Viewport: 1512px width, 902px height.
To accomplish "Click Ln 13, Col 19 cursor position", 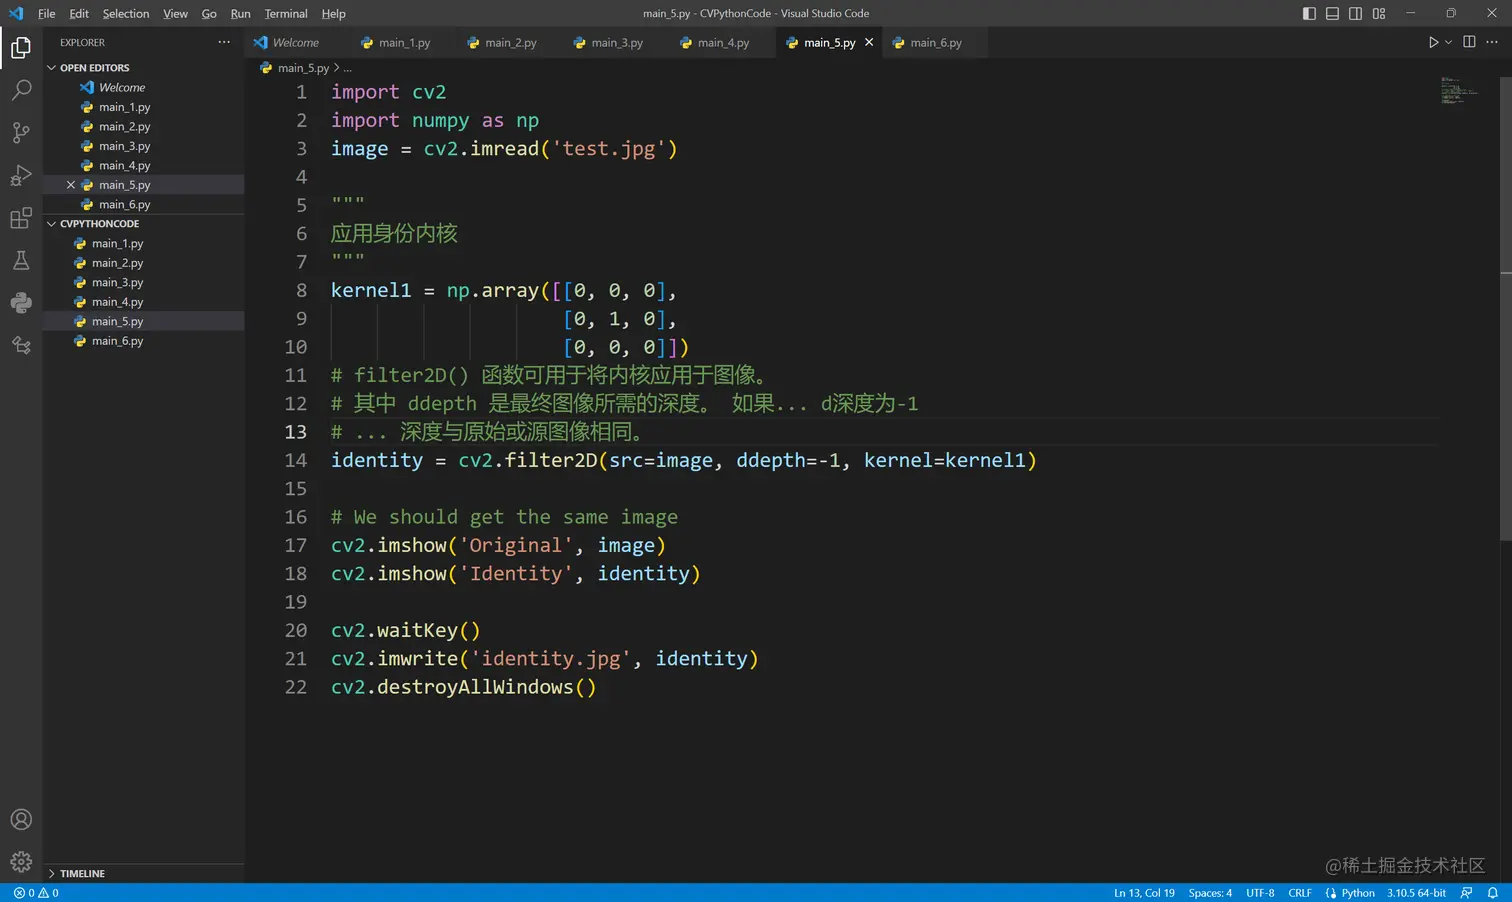I will pyautogui.click(x=1144, y=893).
